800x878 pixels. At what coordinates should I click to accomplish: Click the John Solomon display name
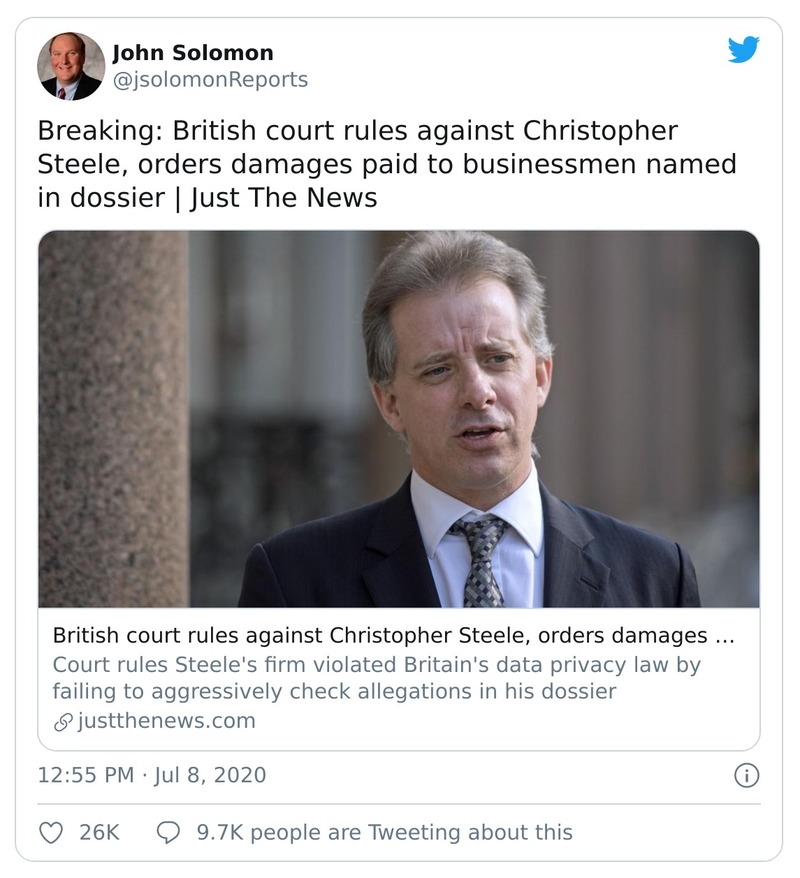tap(193, 53)
